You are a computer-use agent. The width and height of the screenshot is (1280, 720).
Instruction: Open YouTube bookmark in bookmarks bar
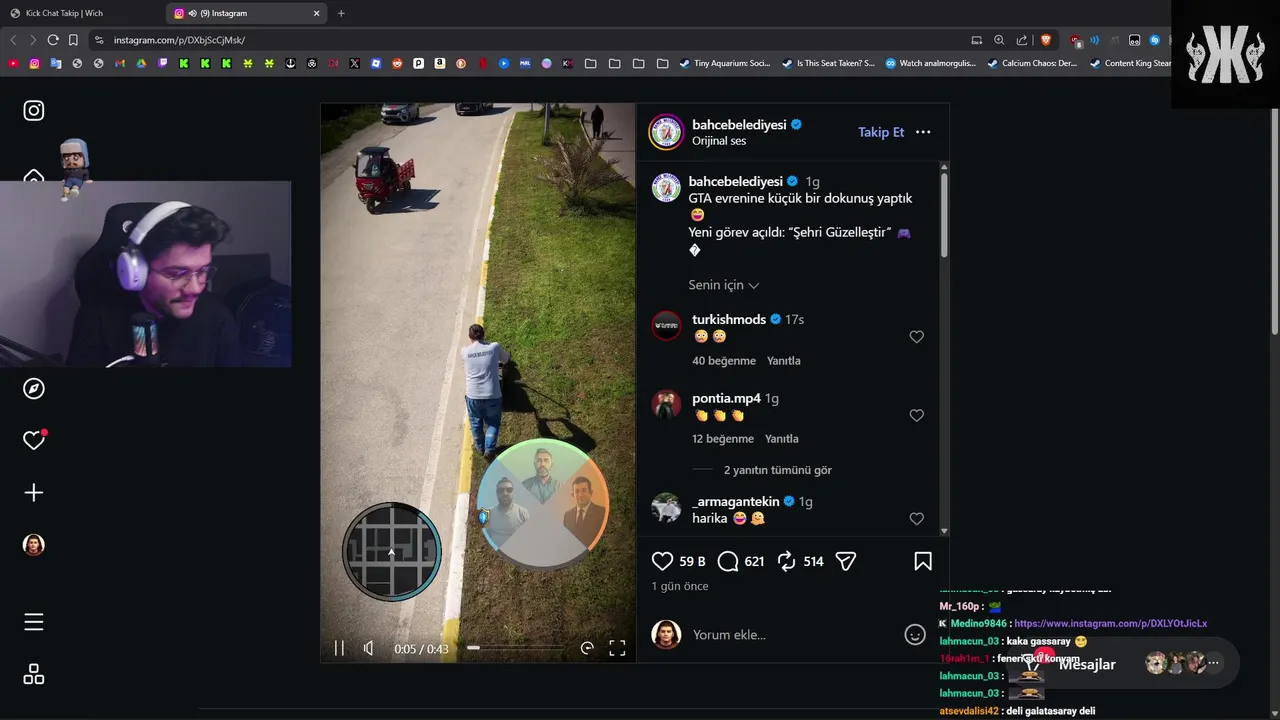[13, 63]
